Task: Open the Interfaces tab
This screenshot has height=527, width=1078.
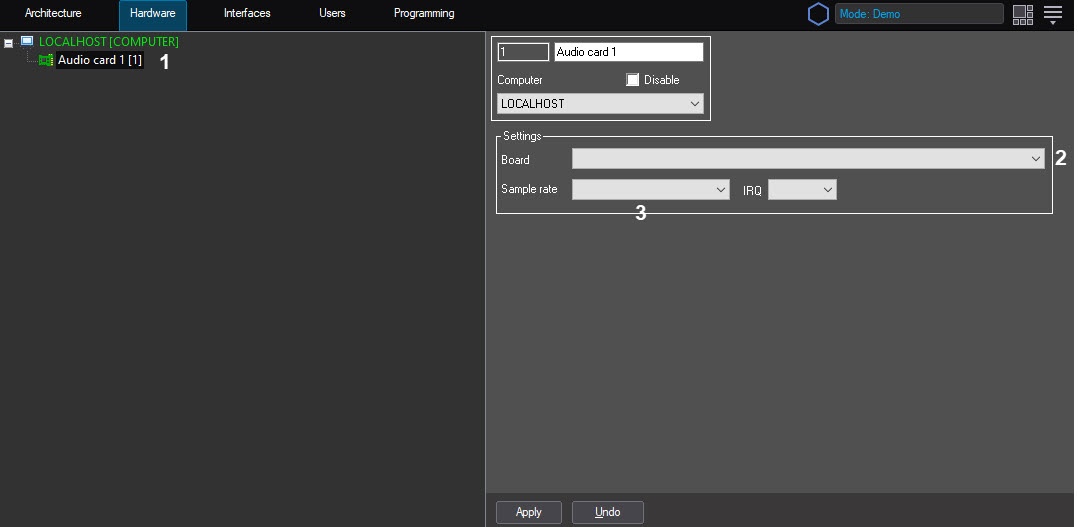Action: pos(247,13)
